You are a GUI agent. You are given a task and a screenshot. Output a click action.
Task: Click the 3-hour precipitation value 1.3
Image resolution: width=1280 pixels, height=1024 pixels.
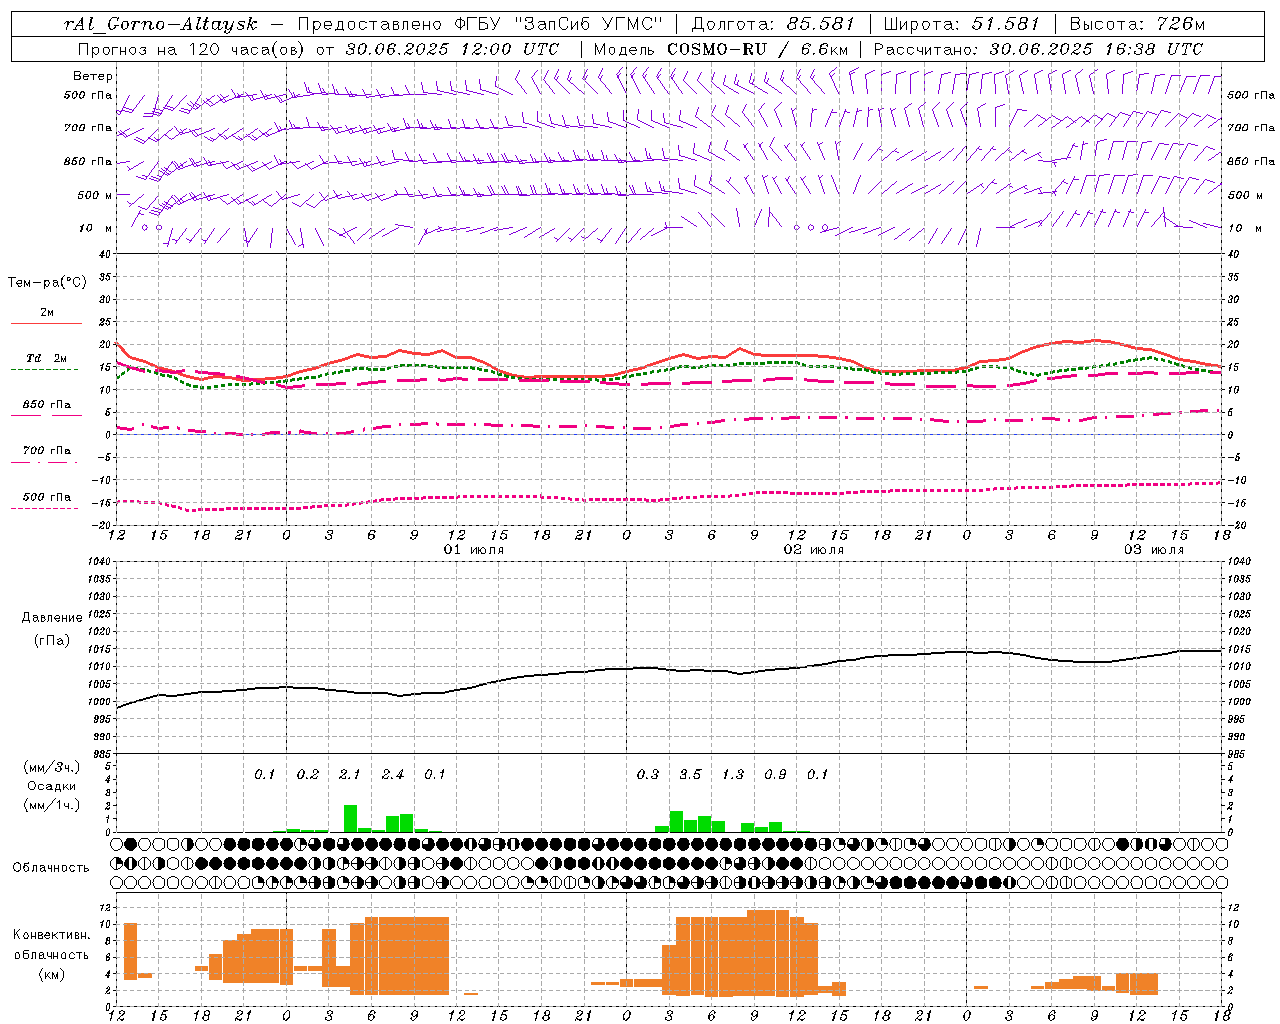pyautogui.click(x=732, y=774)
